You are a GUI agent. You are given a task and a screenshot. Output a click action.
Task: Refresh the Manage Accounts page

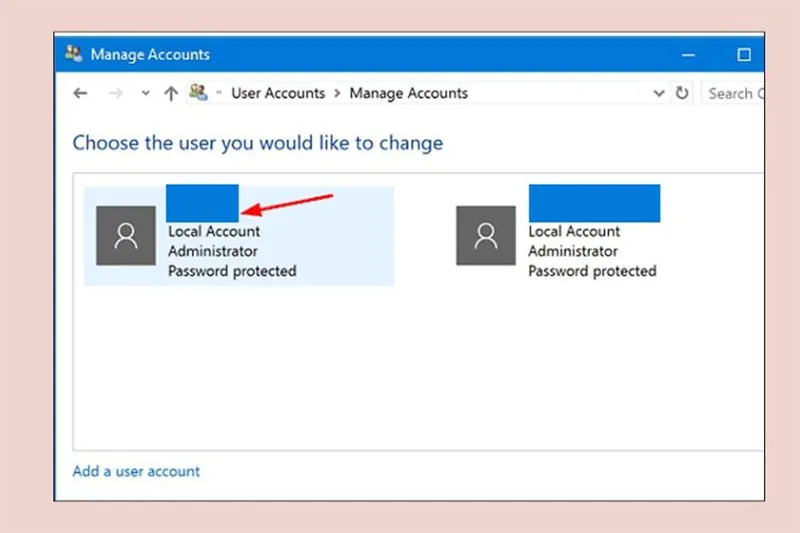point(682,93)
